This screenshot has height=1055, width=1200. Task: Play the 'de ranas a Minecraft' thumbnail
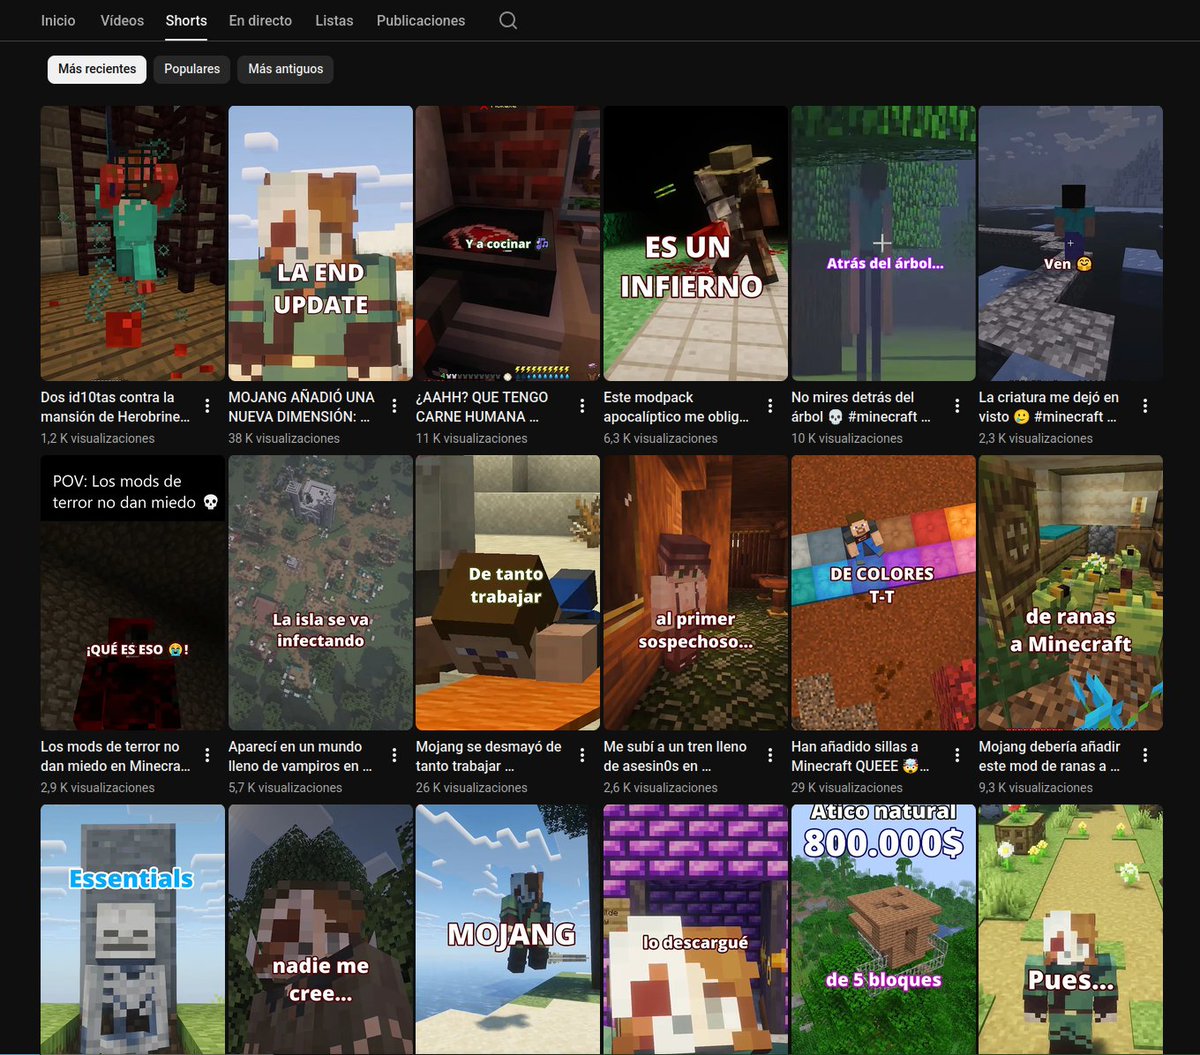pyautogui.click(x=1070, y=592)
